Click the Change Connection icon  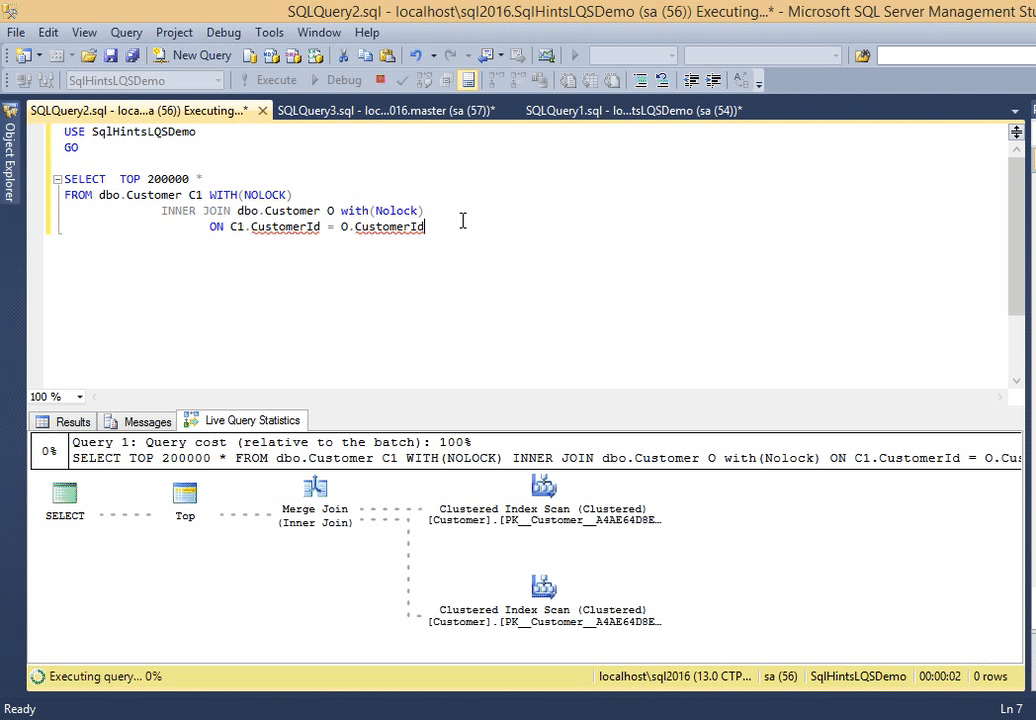(46, 81)
